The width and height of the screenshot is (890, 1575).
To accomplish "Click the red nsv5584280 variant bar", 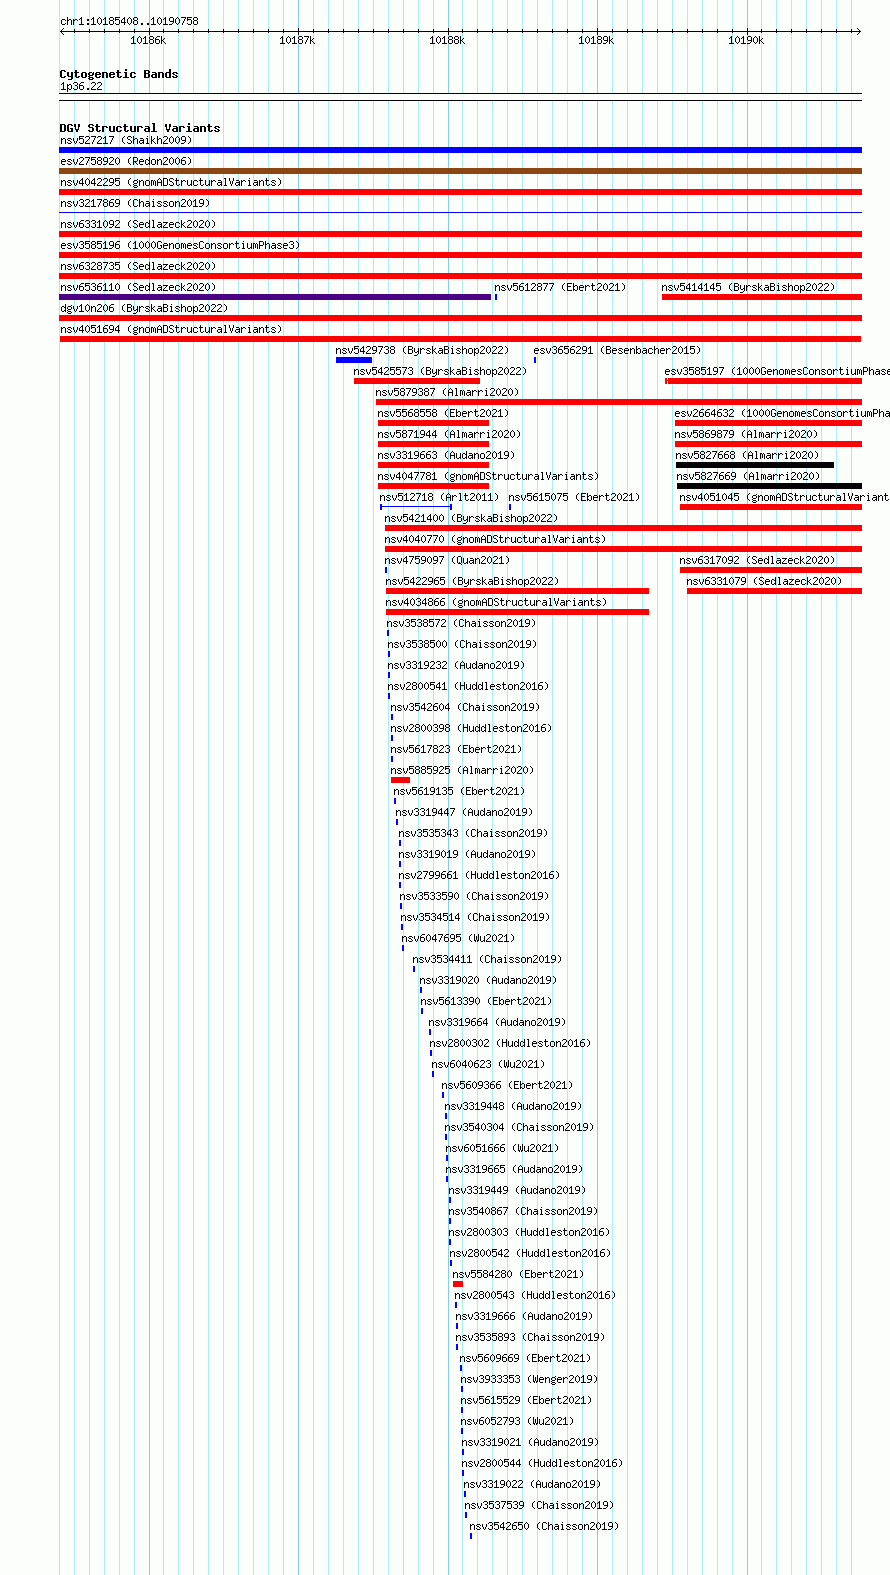I will coord(458,1284).
